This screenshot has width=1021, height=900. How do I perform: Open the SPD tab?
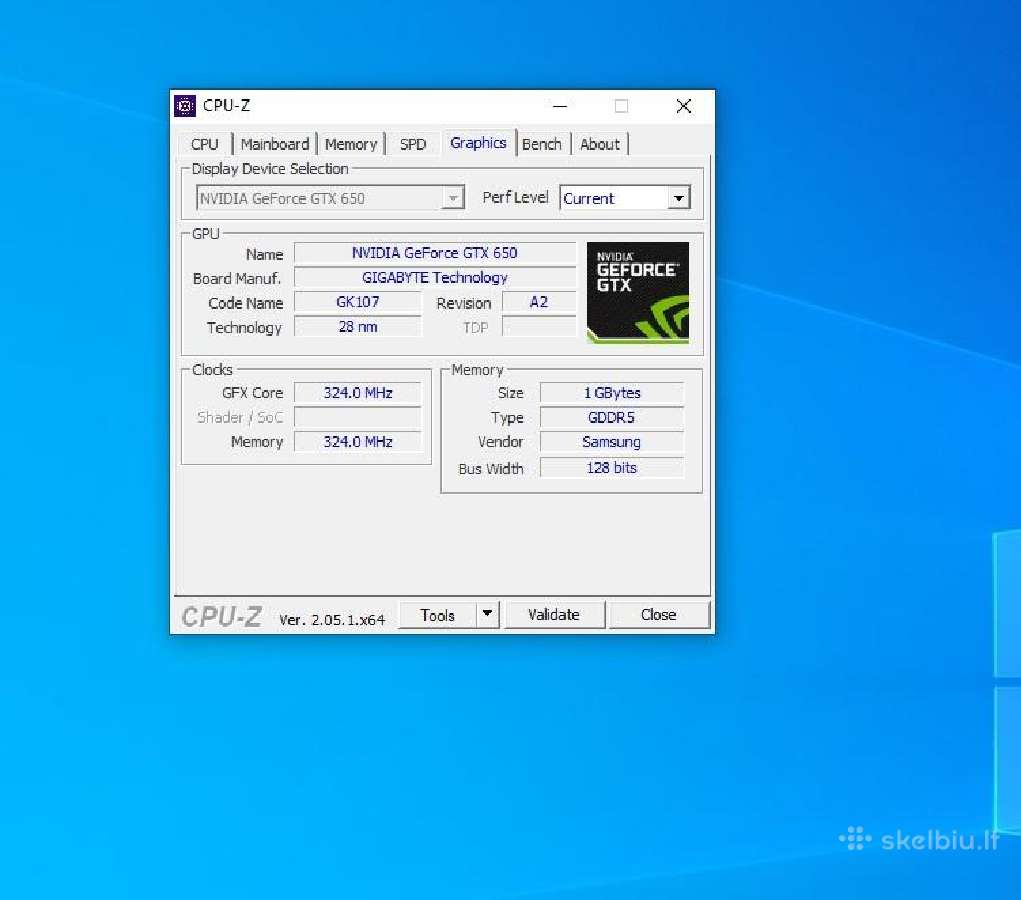(413, 144)
